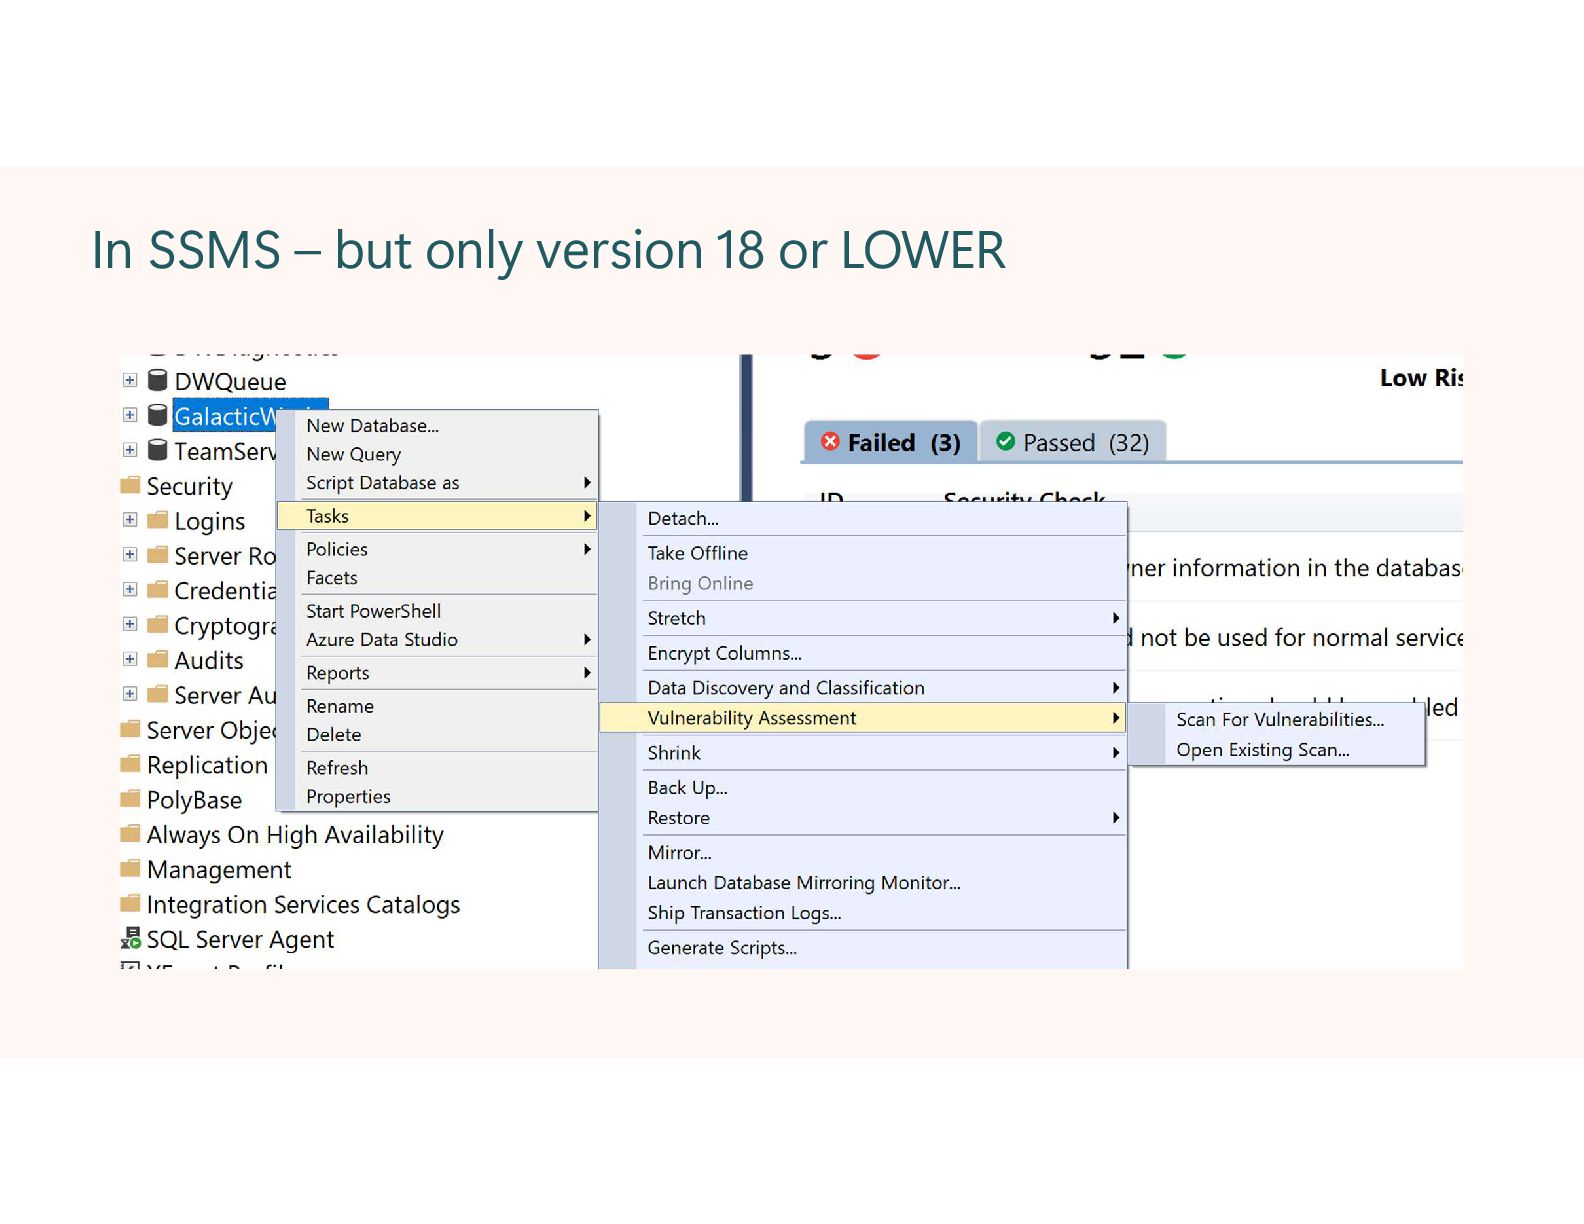This screenshot has width=1584, height=1224.
Task: Open the Failed (3) tab
Action: click(x=890, y=442)
